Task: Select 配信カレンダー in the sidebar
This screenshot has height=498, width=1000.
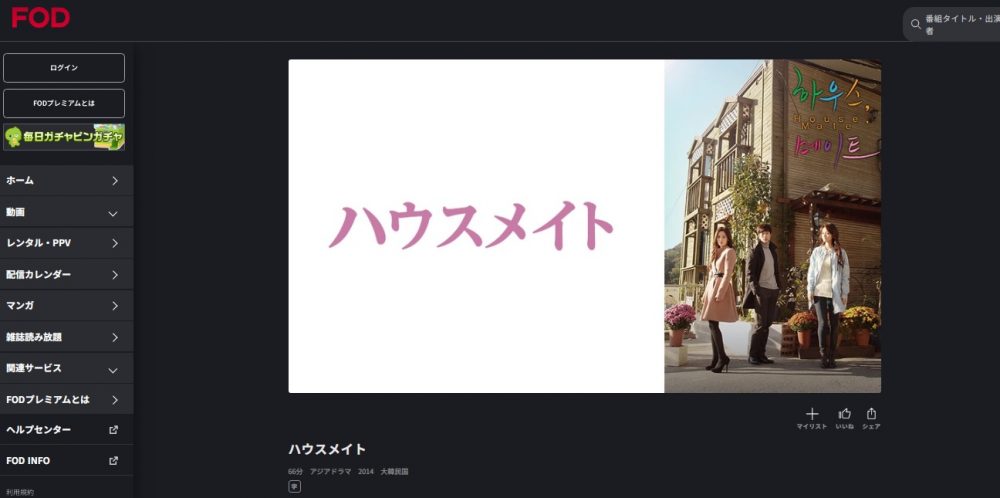Action: click(66, 275)
